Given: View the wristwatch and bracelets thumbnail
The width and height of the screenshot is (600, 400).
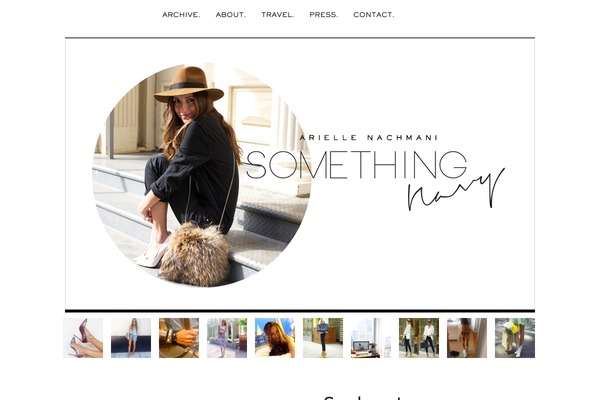Looking at the screenshot, I should tap(179, 338).
